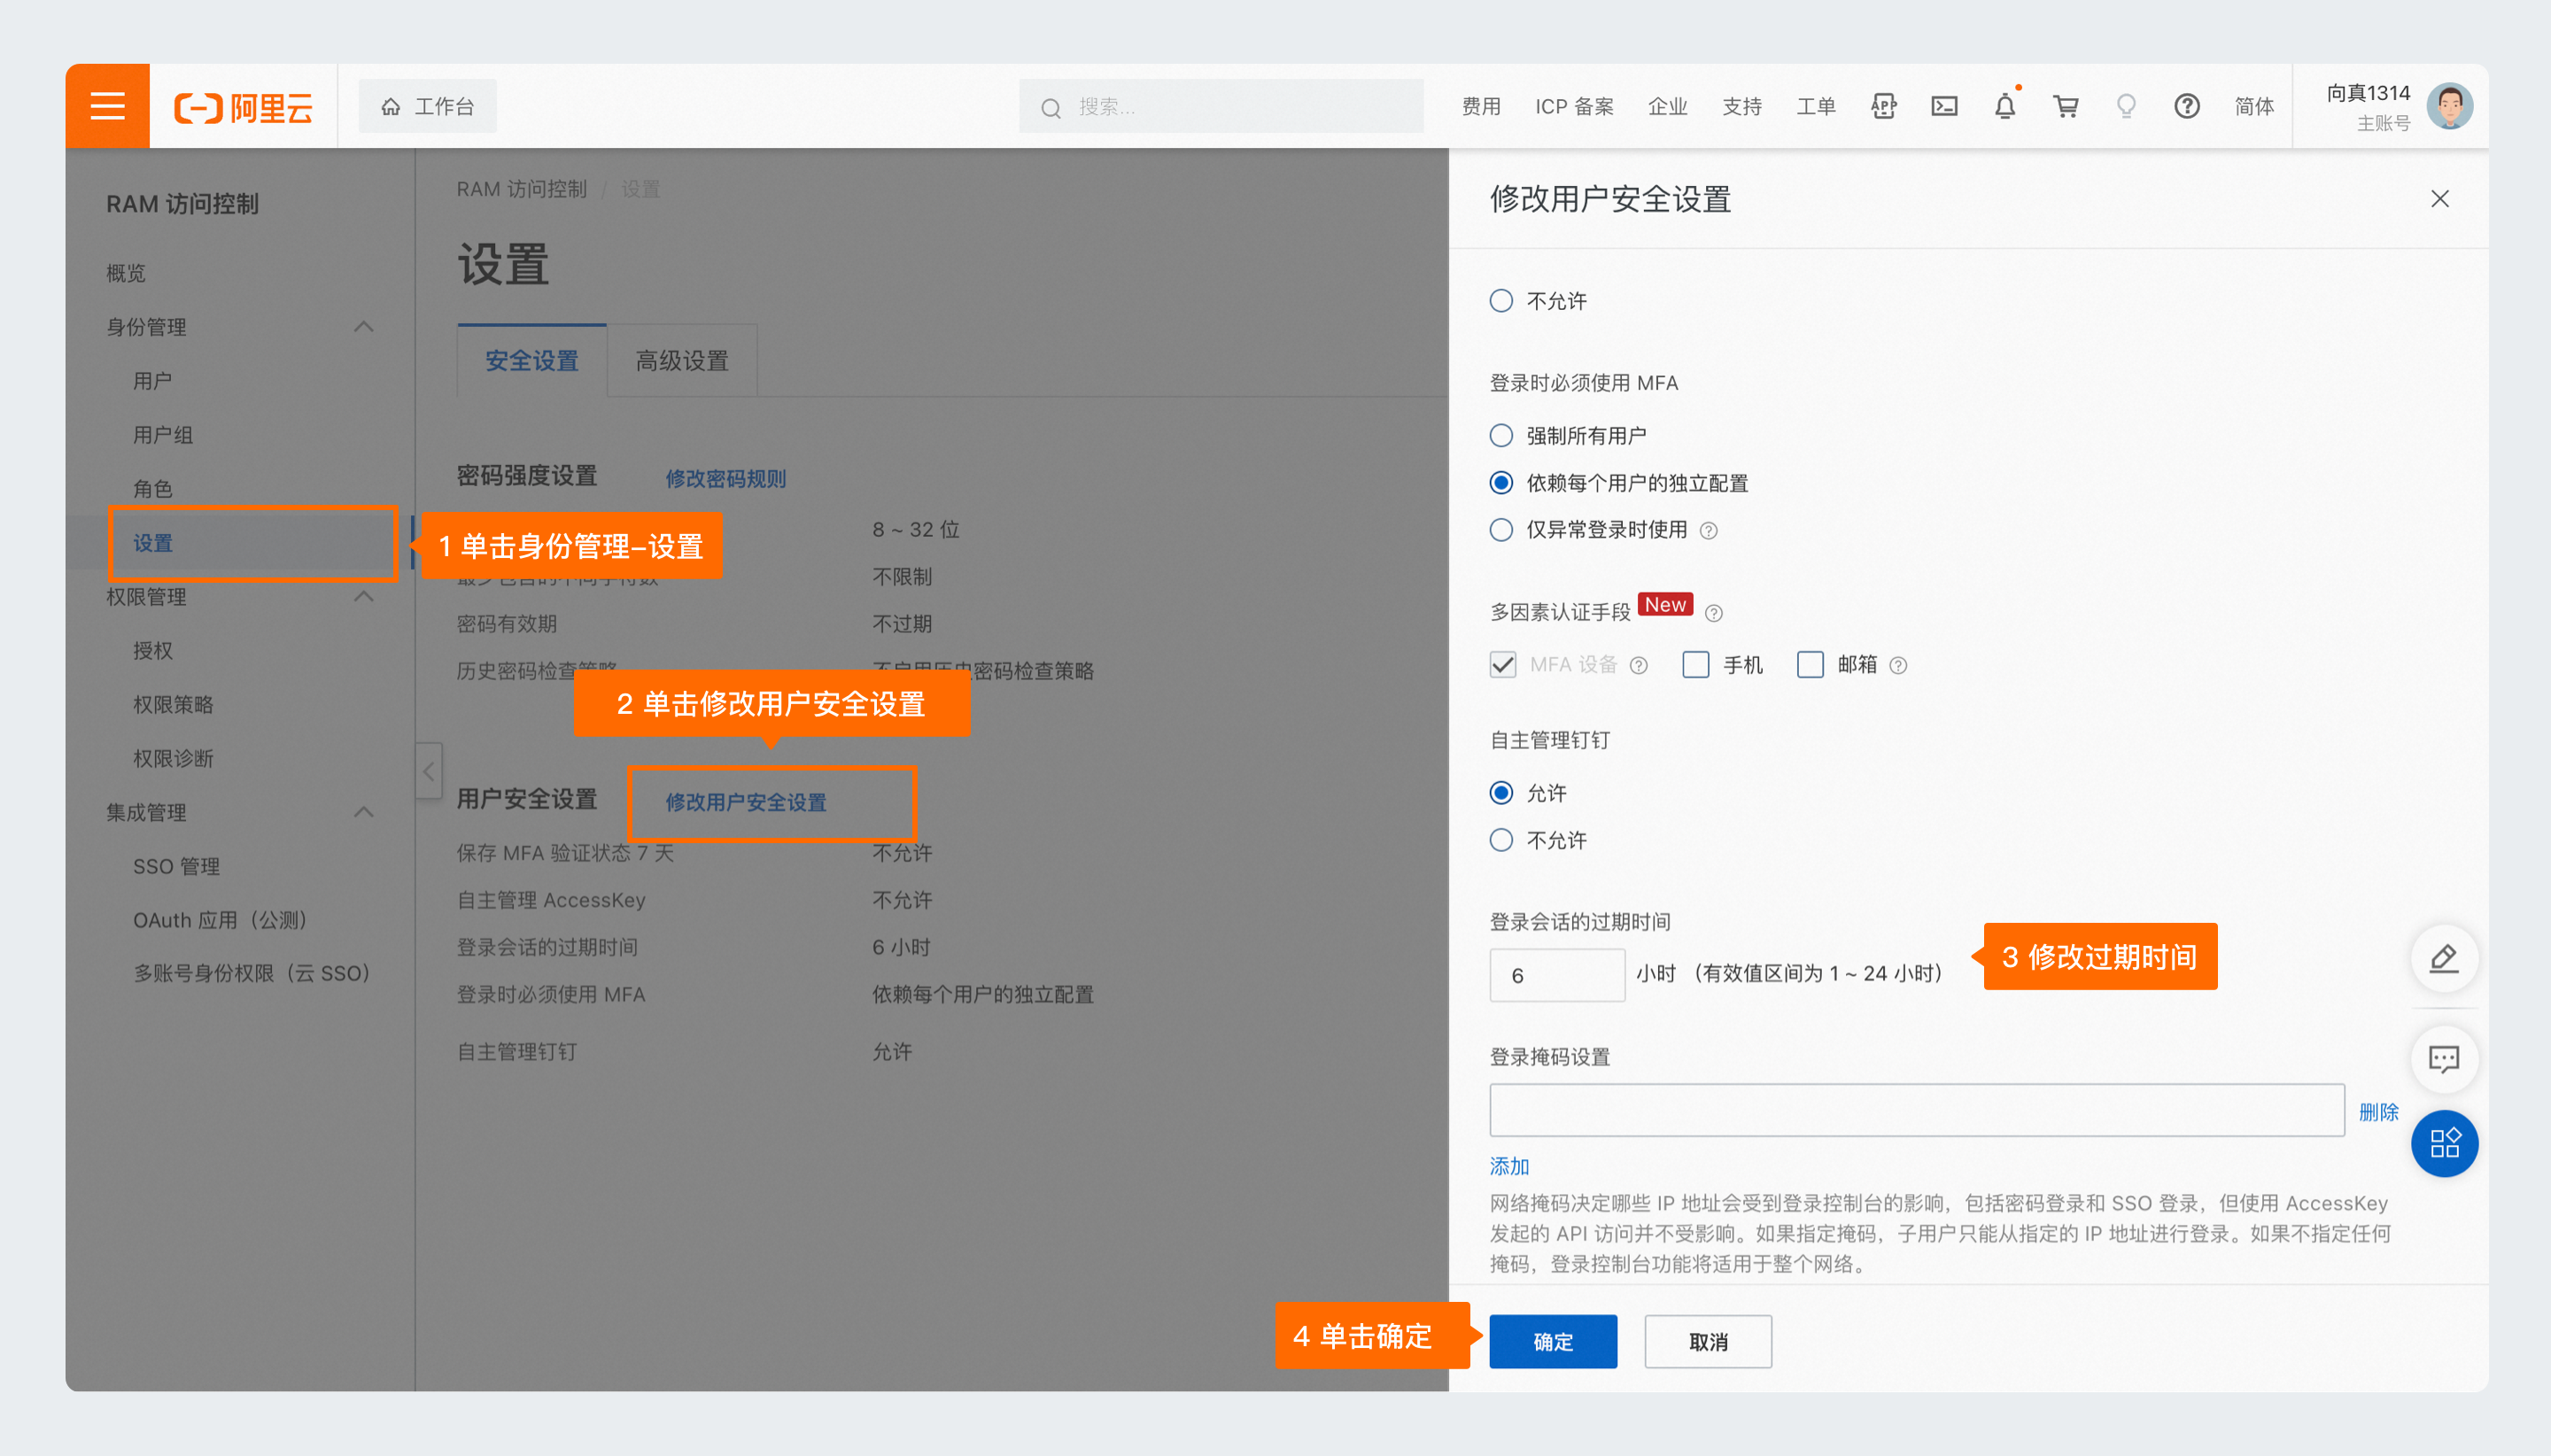The image size is (2551, 1456).
Task: Click the help question mark icon
Action: click(2186, 106)
